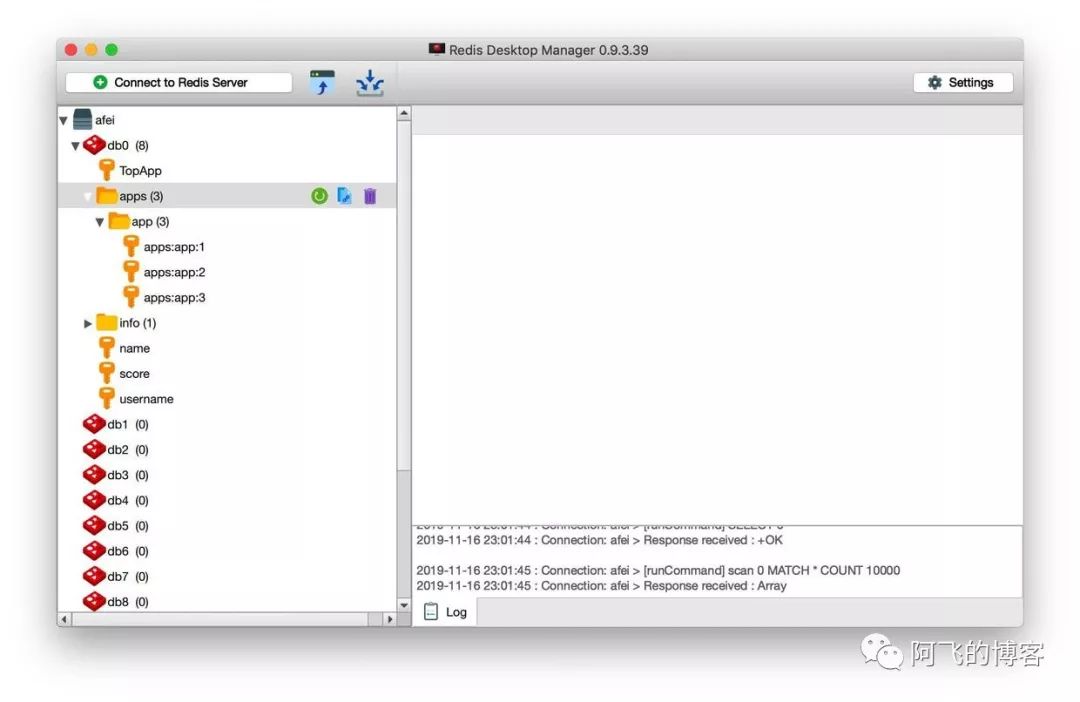Collapse the app (3) folder
Screen dimensions: 1080x702
[x=100, y=222]
